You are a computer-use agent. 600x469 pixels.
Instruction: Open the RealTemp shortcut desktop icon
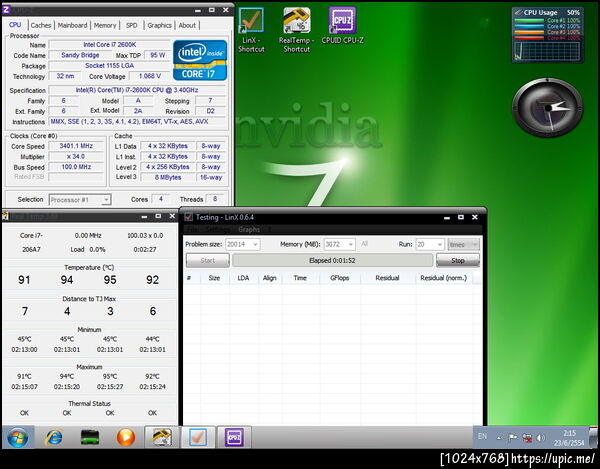click(x=297, y=30)
